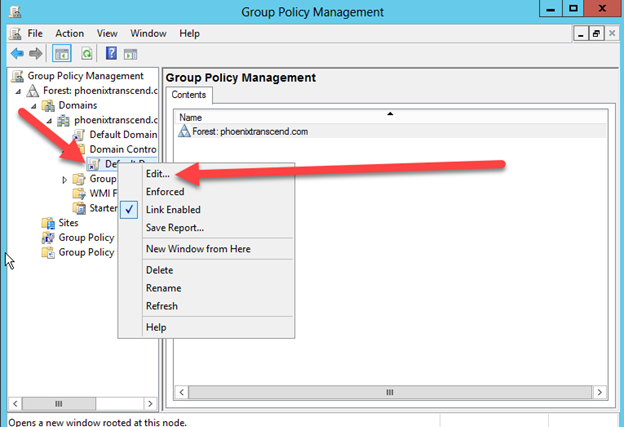Screen dimensions: 624x427
Task: Open the Action menu
Action: point(70,34)
